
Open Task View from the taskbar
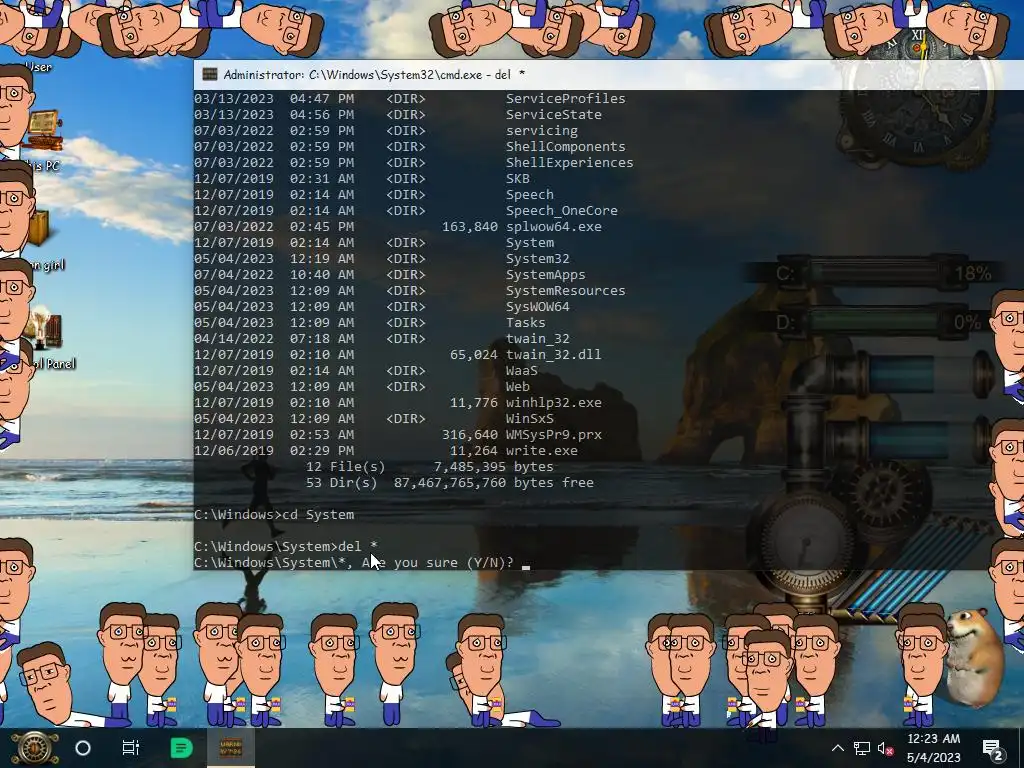coord(131,748)
